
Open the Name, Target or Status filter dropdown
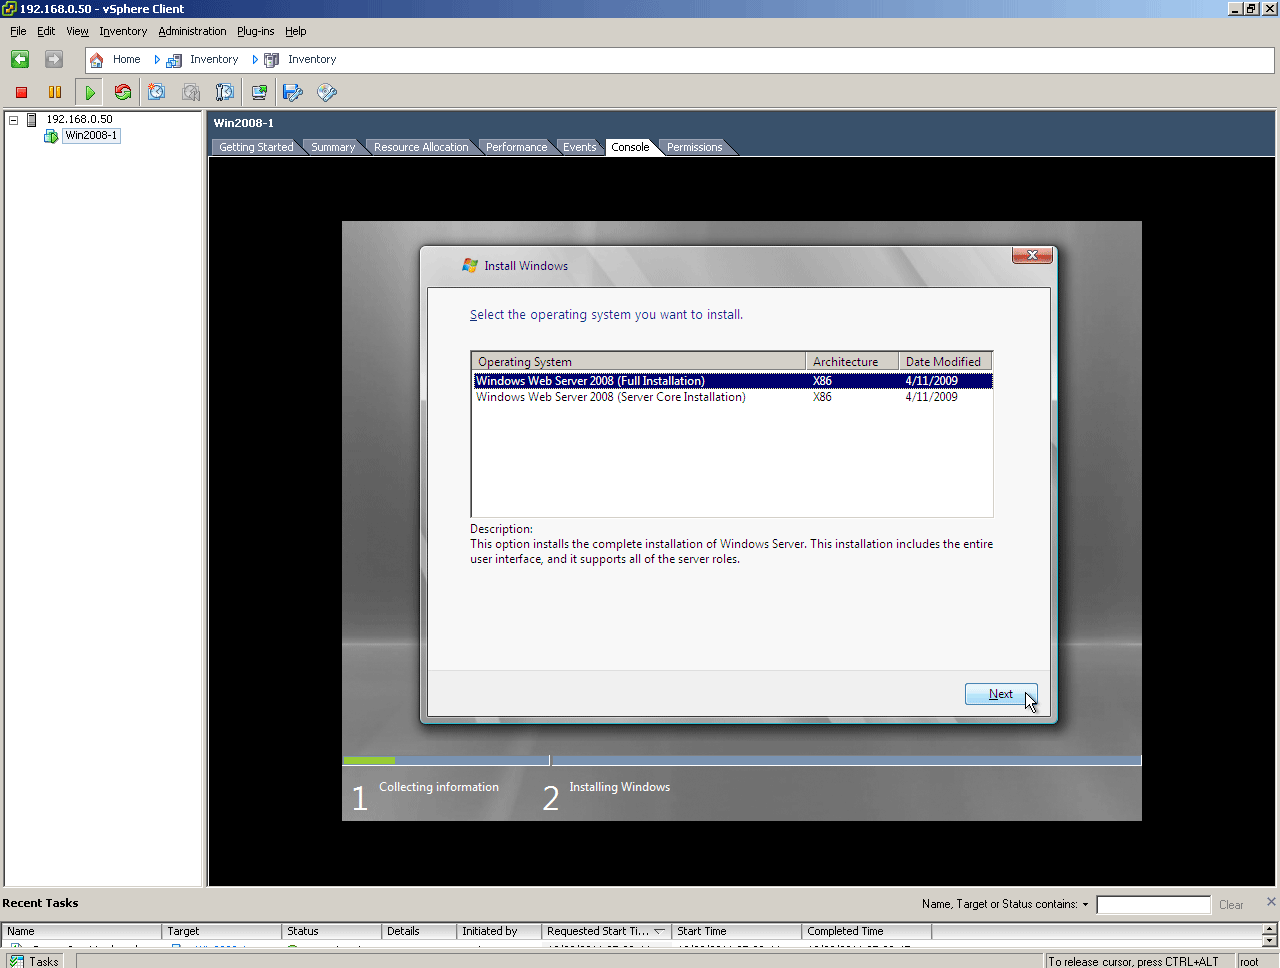click(1085, 904)
